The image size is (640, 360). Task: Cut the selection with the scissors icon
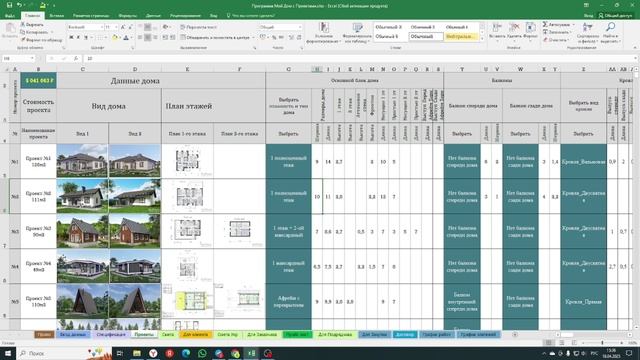click(23, 25)
